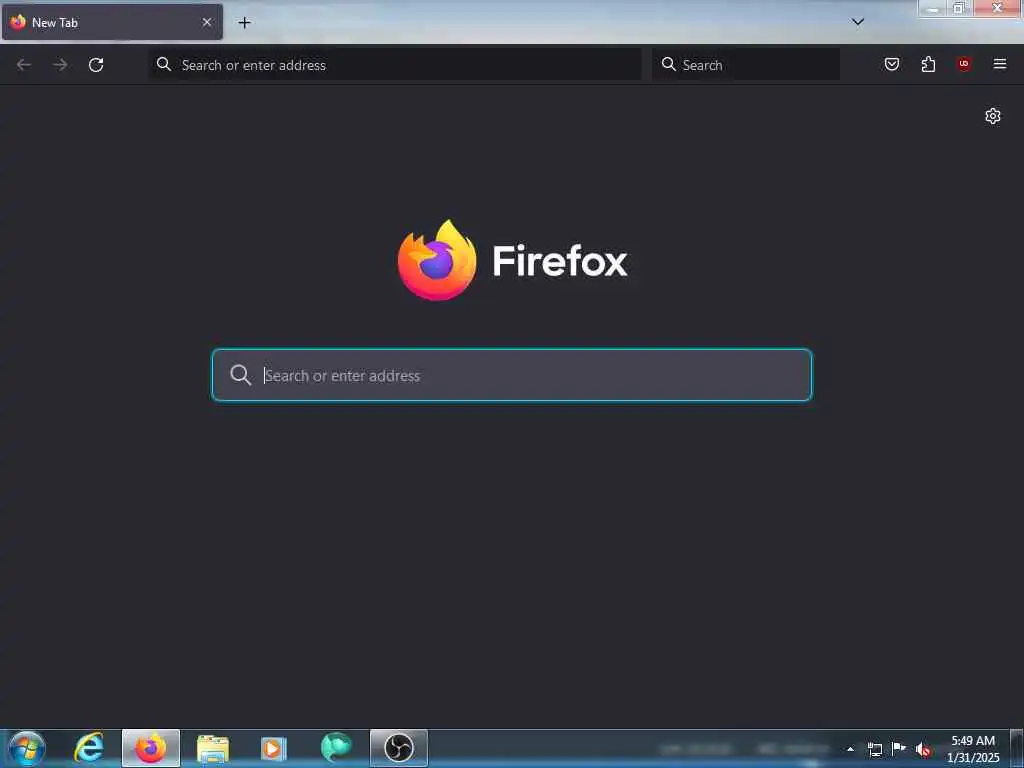This screenshot has height=768, width=1024.
Task: Reload the current page
Action: pos(96,65)
